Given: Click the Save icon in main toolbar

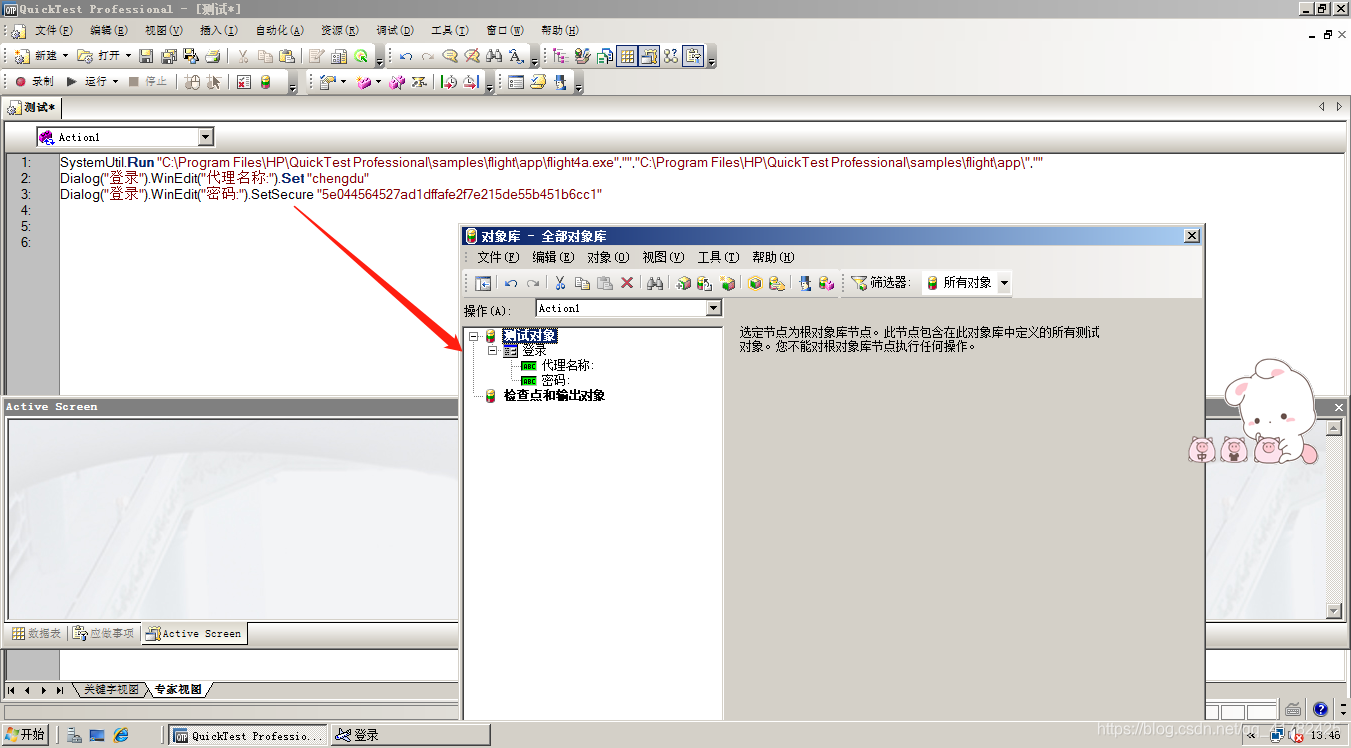Looking at the screenshot, I should (x=146, y=56).
